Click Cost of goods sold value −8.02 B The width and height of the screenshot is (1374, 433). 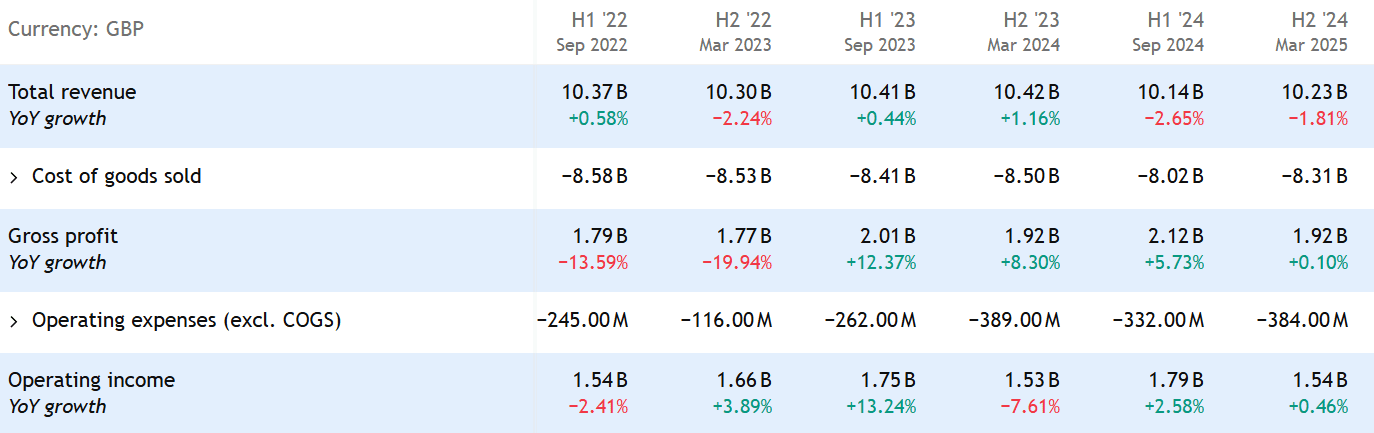[1169, 177]
